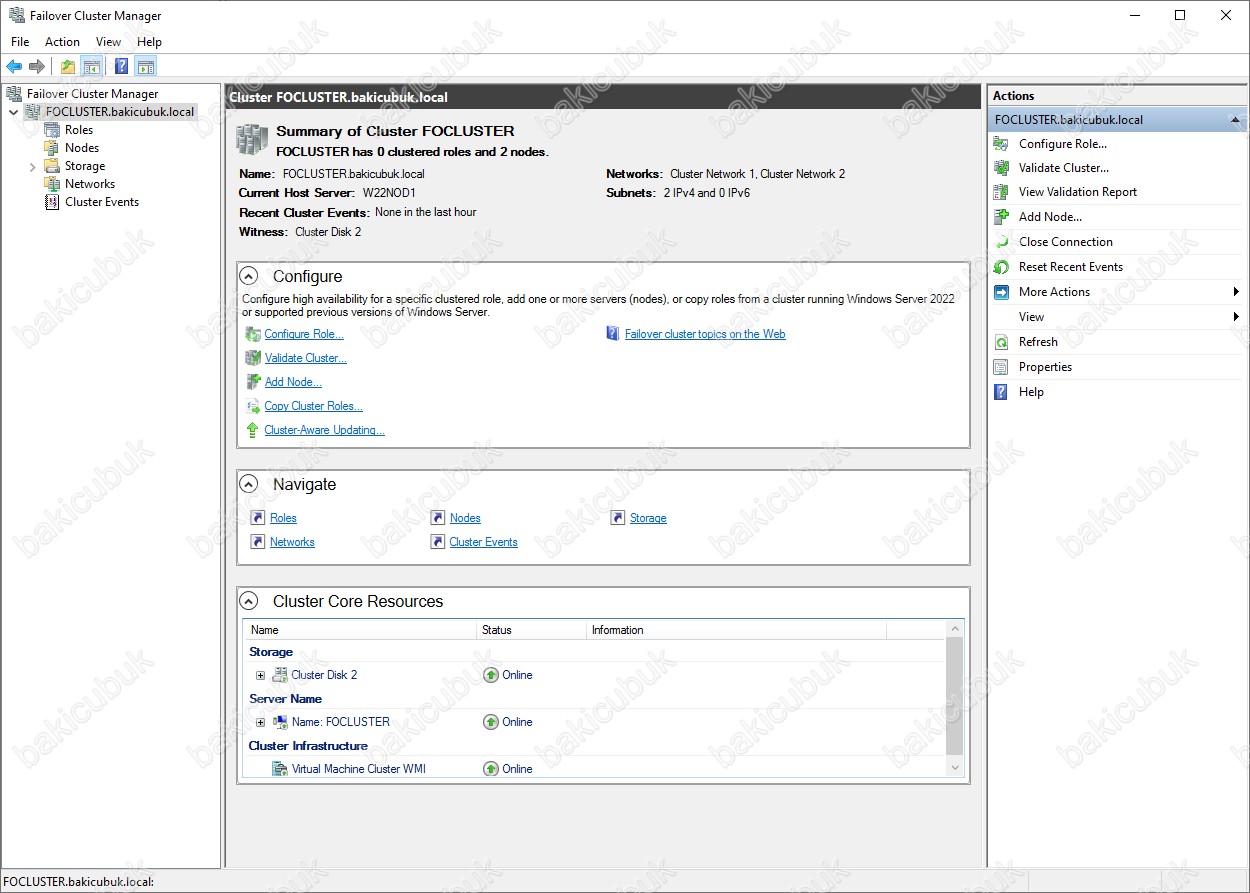Click the Name column header in Core Resources
This screenshot has height=893, width=1250.
click(360, 630)
